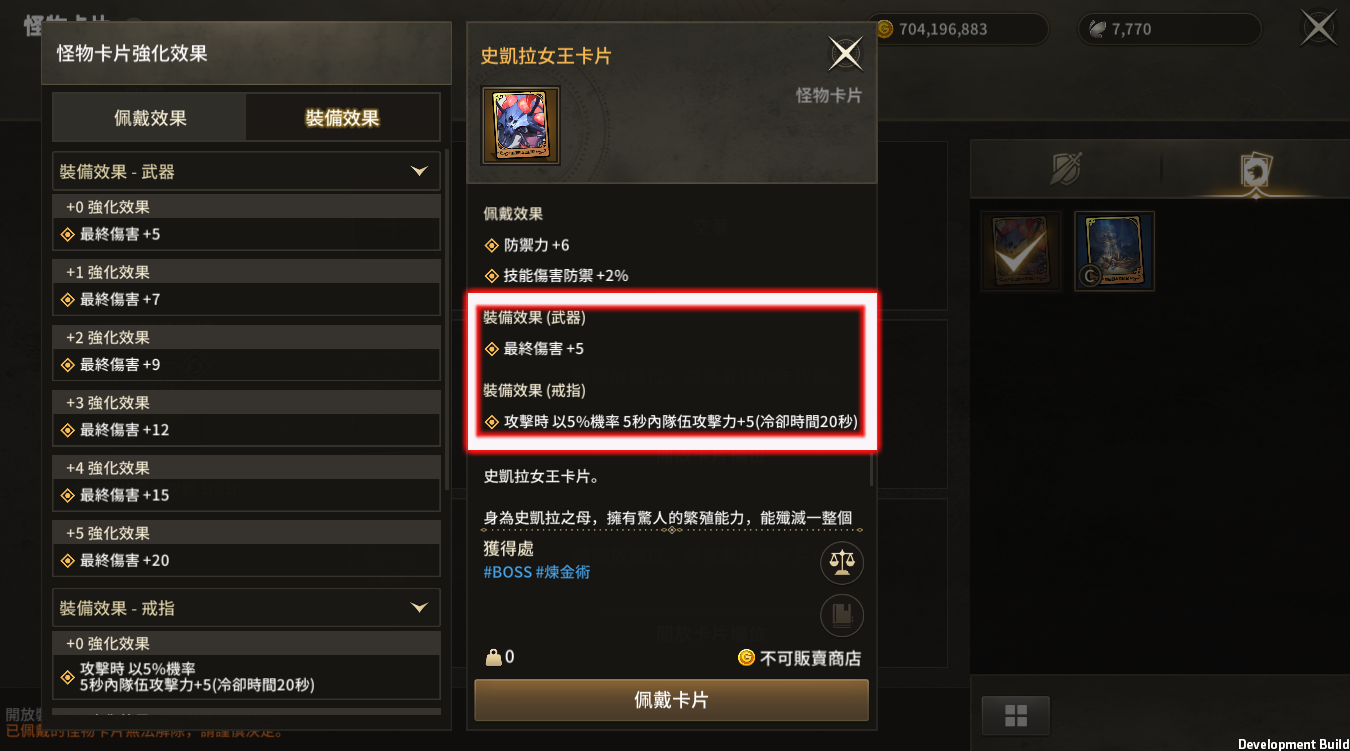Screen dimensions: 1350x751
Task: Click the balance scale compare icon
Action: (x=842, y=563)
